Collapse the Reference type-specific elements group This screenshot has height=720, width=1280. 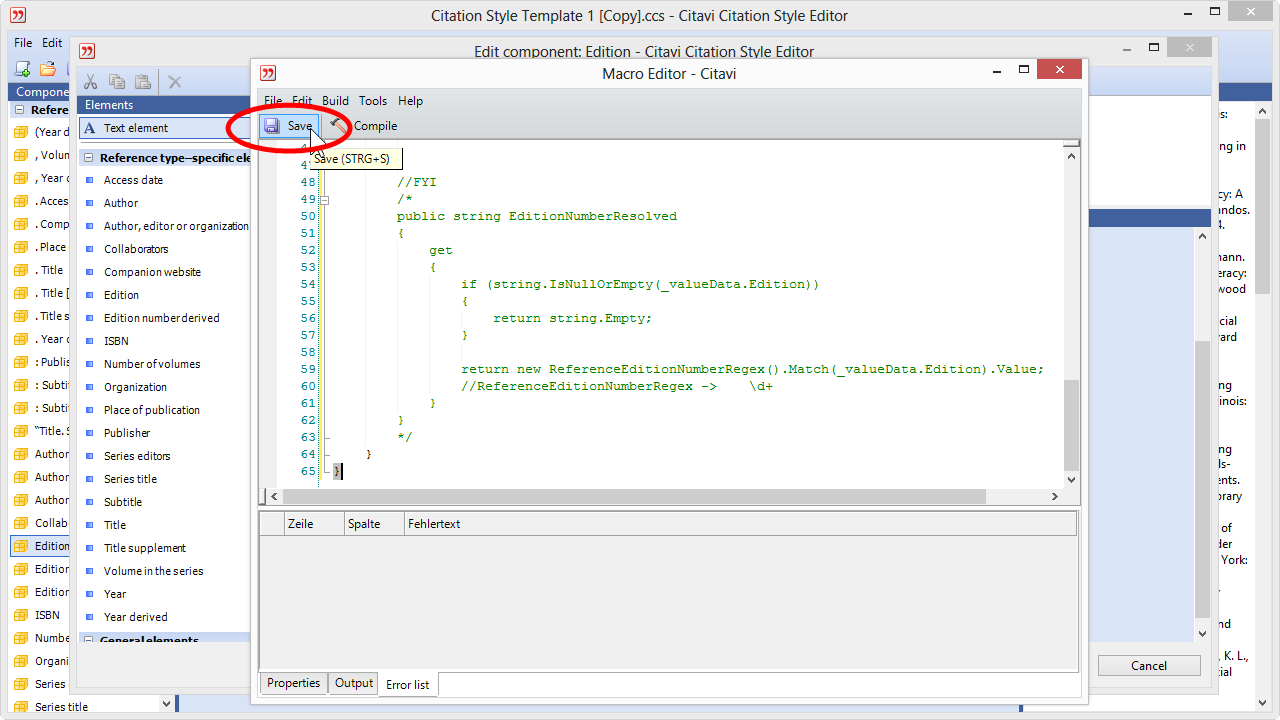(89, 158)
